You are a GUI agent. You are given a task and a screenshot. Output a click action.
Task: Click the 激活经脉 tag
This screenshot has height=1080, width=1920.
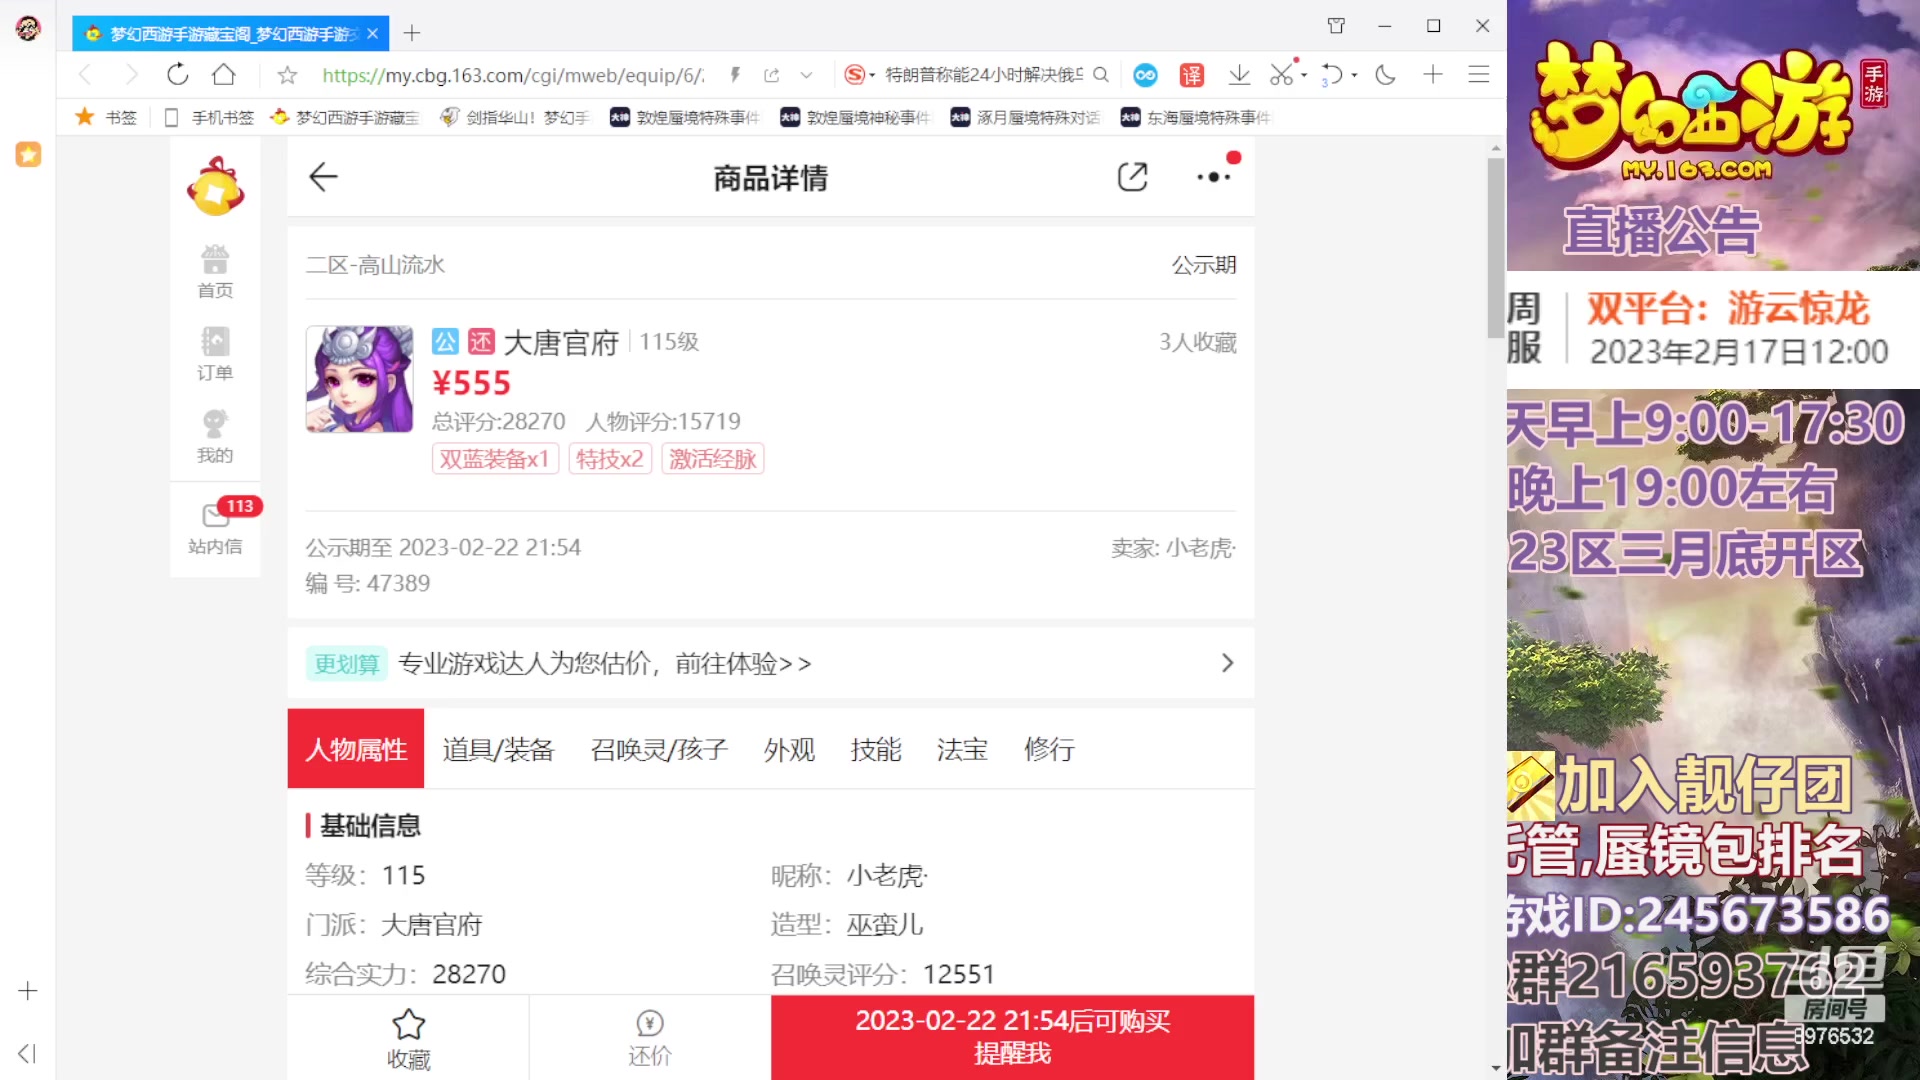point(713,459)
